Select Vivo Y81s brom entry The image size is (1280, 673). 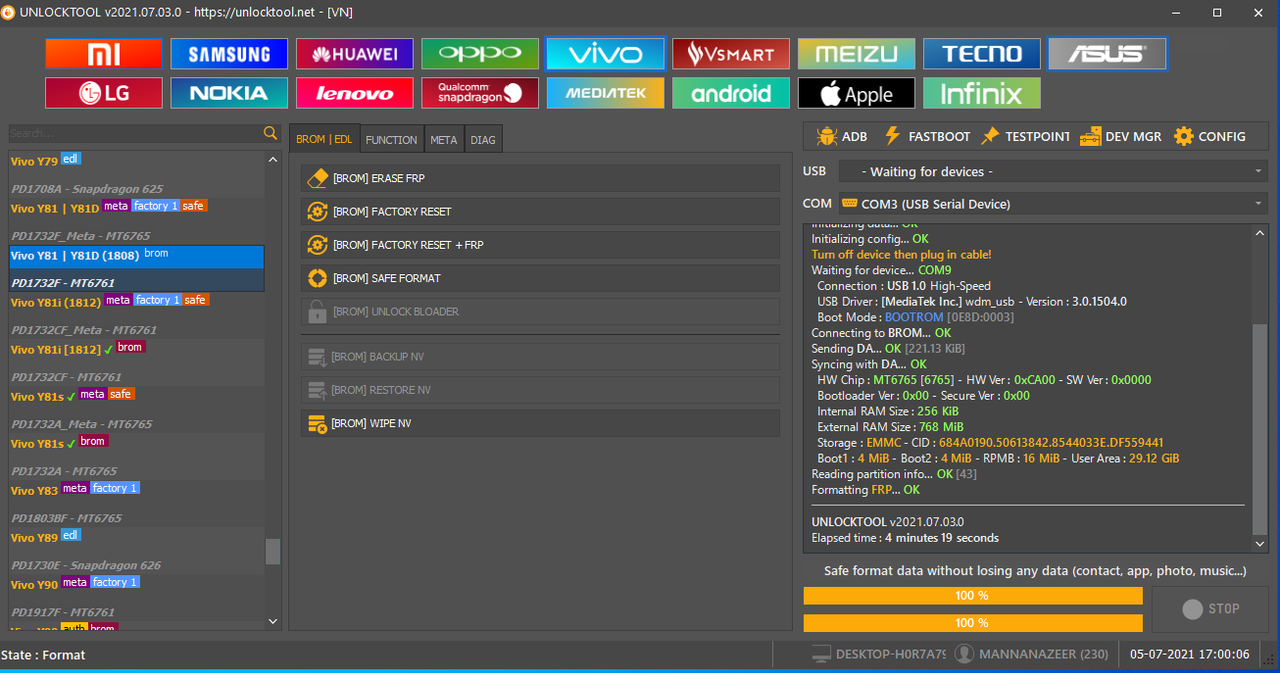click(x=137, y=443)
